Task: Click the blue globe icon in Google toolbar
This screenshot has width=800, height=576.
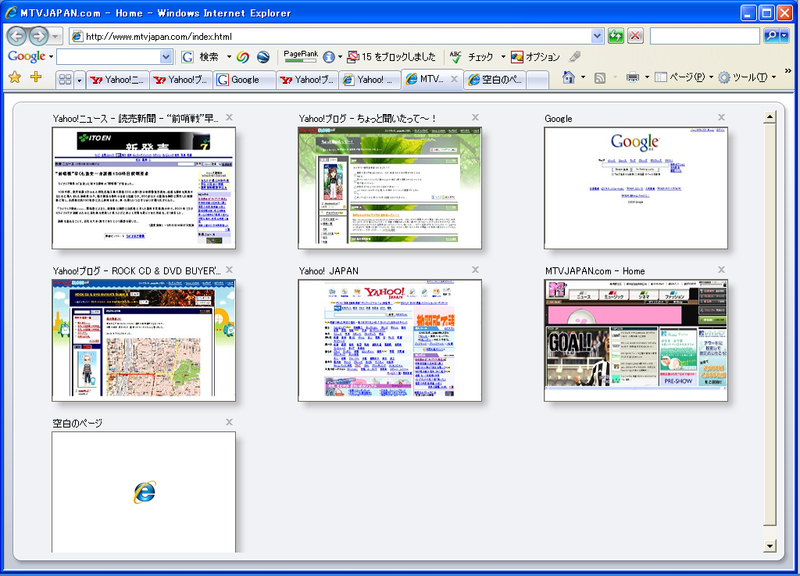Action: tap(263, 57)
